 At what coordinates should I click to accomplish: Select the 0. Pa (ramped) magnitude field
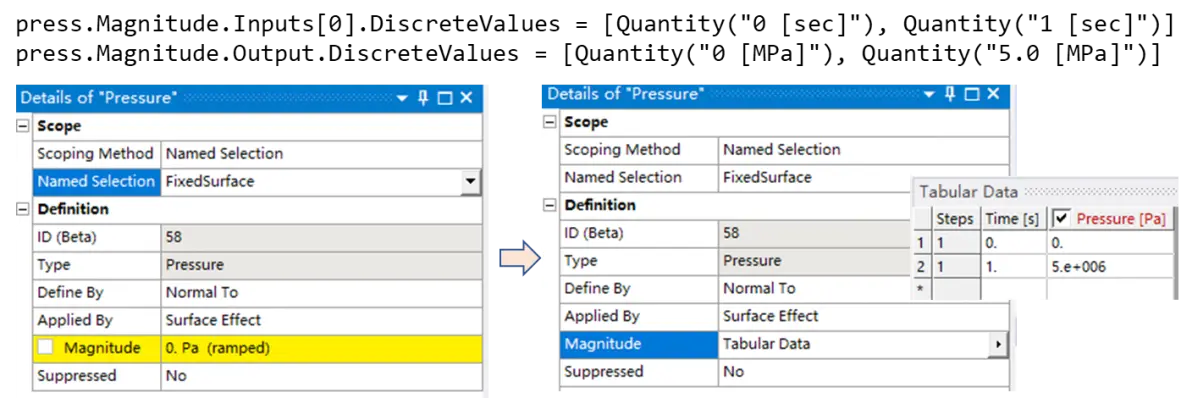321,348
